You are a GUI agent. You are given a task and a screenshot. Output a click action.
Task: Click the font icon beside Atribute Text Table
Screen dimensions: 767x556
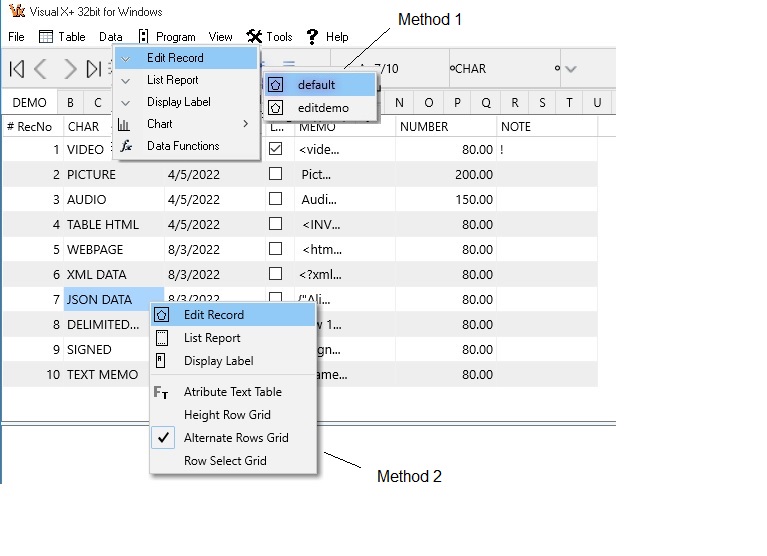coord(161,392)
